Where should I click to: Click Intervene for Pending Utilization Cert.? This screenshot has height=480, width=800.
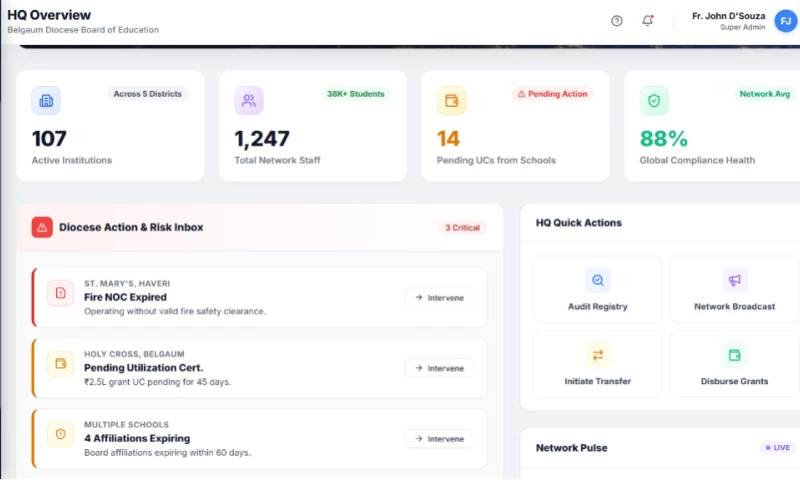[x=439, y=368]
